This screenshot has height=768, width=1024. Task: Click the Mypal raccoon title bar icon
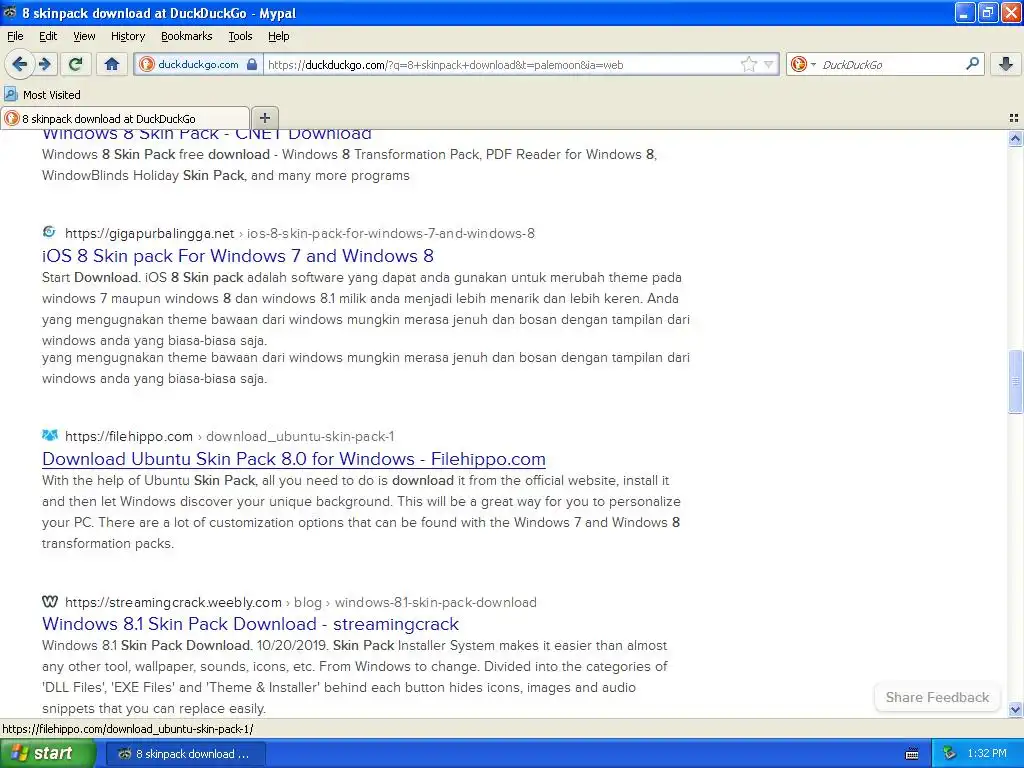coord(10,12)
